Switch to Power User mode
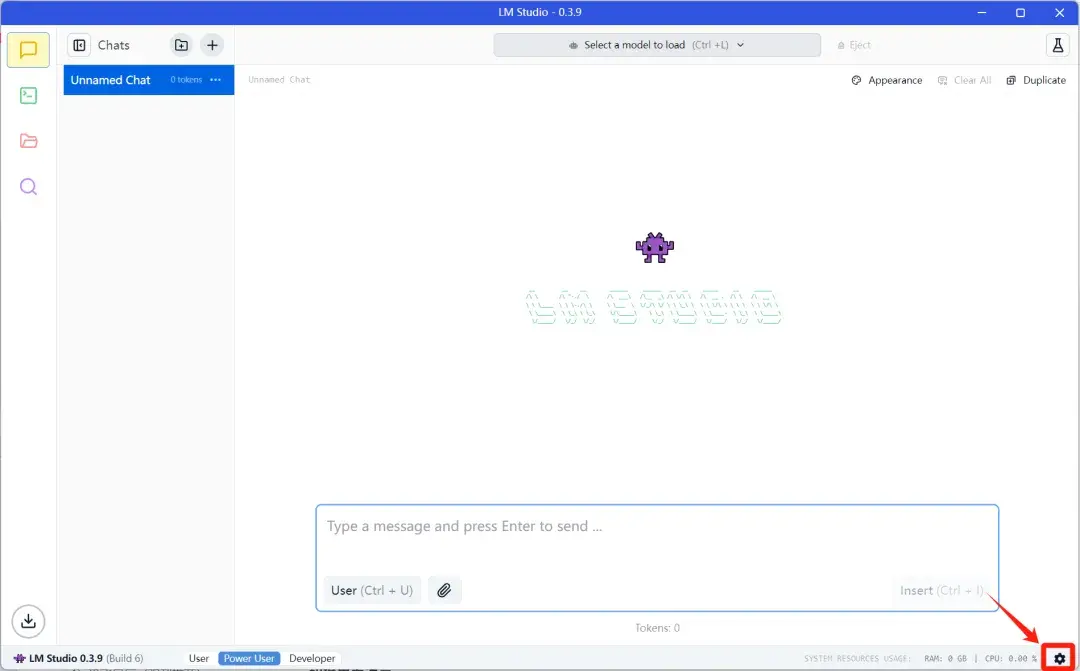 (249, 659)
